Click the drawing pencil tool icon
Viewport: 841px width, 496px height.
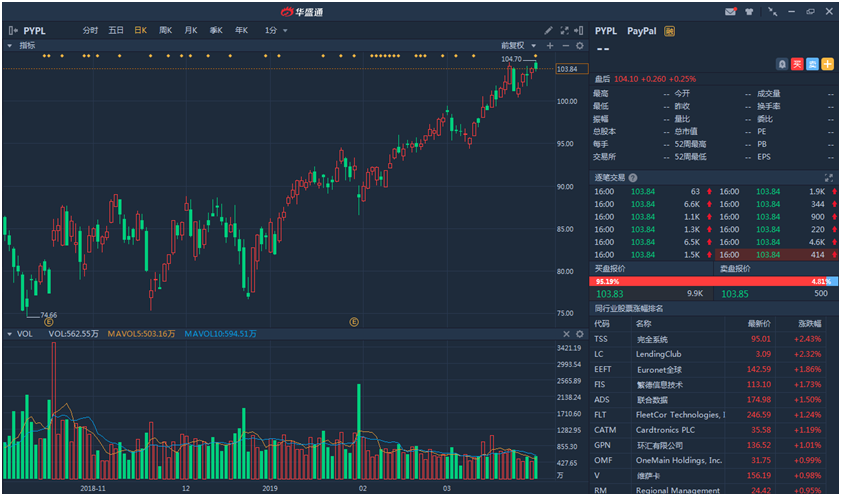point(548,30)
